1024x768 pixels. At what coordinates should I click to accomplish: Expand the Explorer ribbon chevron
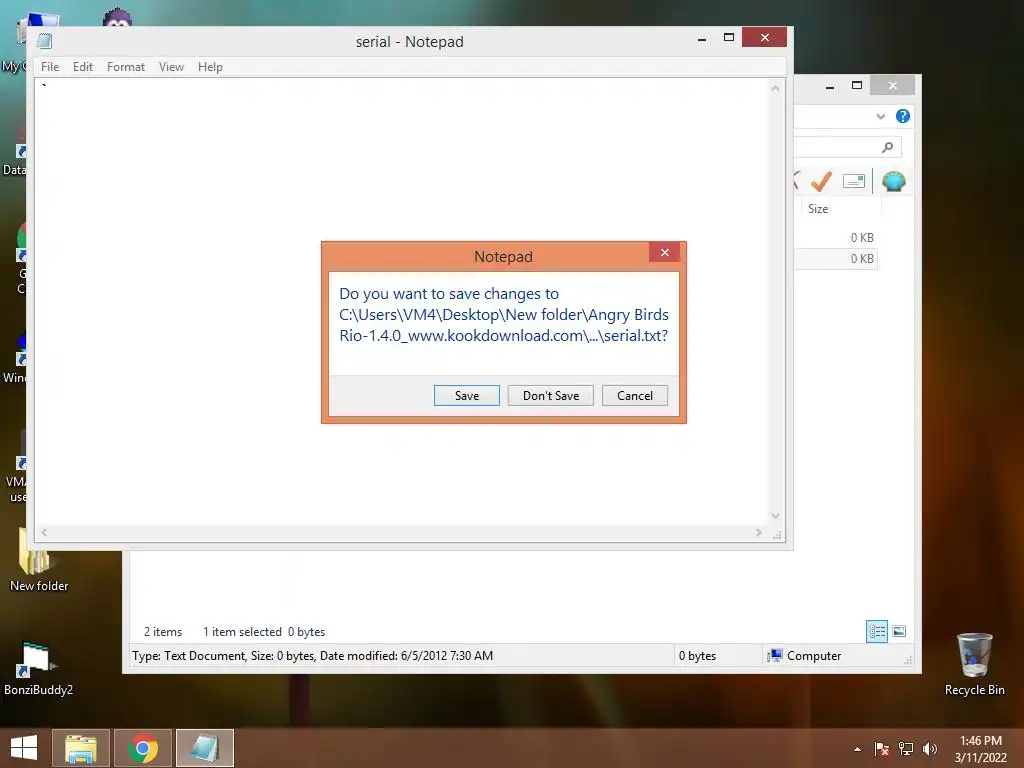[x=880, y=116]
